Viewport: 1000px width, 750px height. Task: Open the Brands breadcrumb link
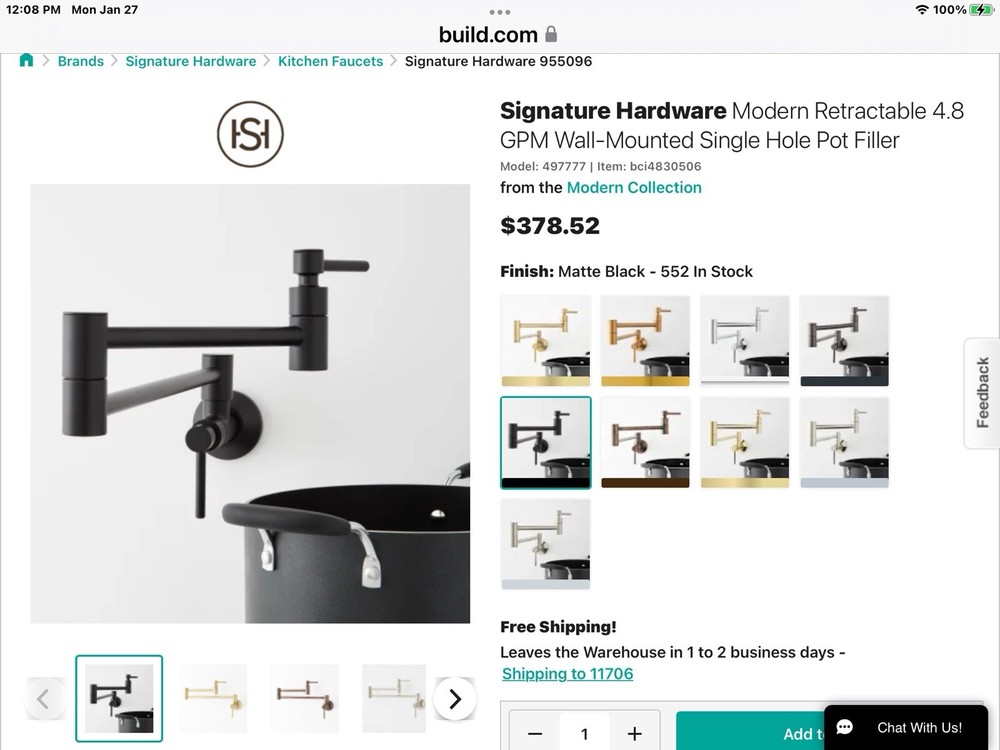(x=80, y=61)
